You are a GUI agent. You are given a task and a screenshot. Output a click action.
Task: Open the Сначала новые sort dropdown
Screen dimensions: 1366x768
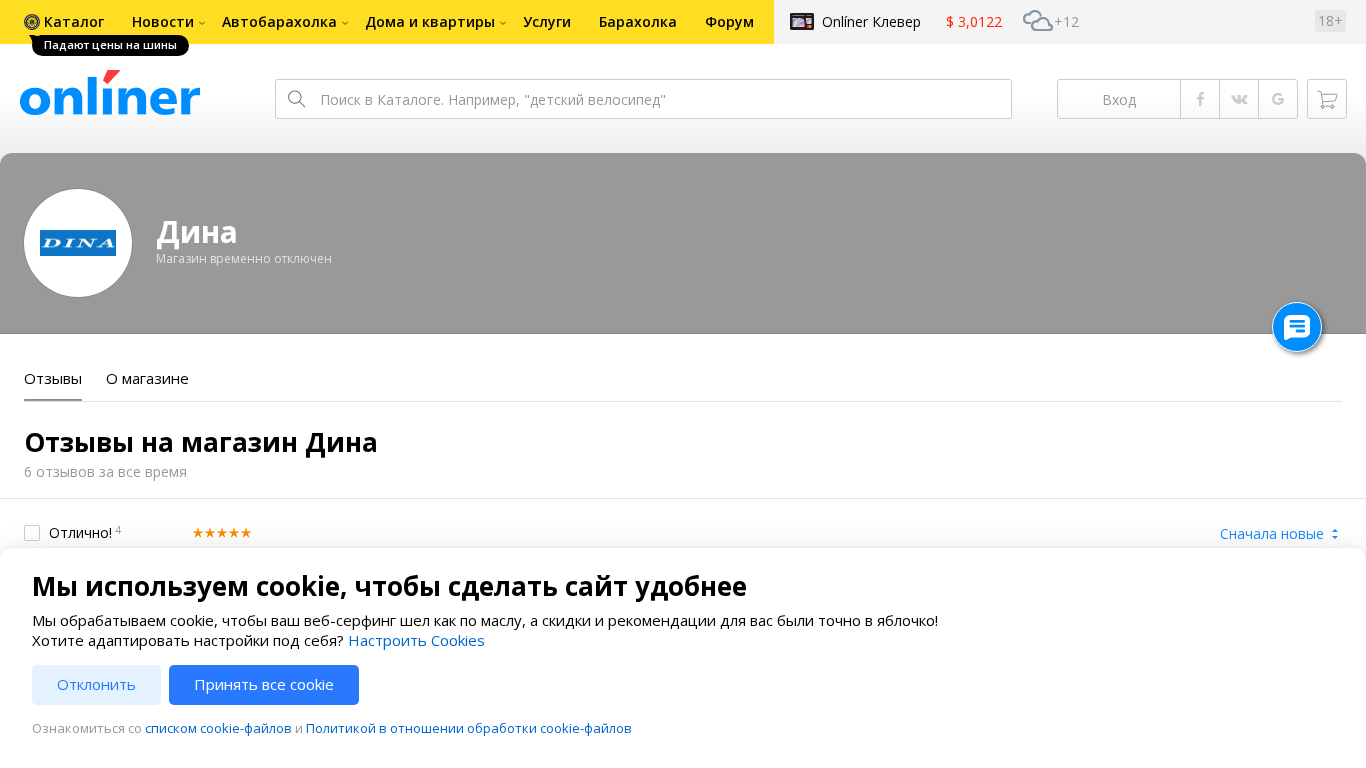coord(1278,534)
